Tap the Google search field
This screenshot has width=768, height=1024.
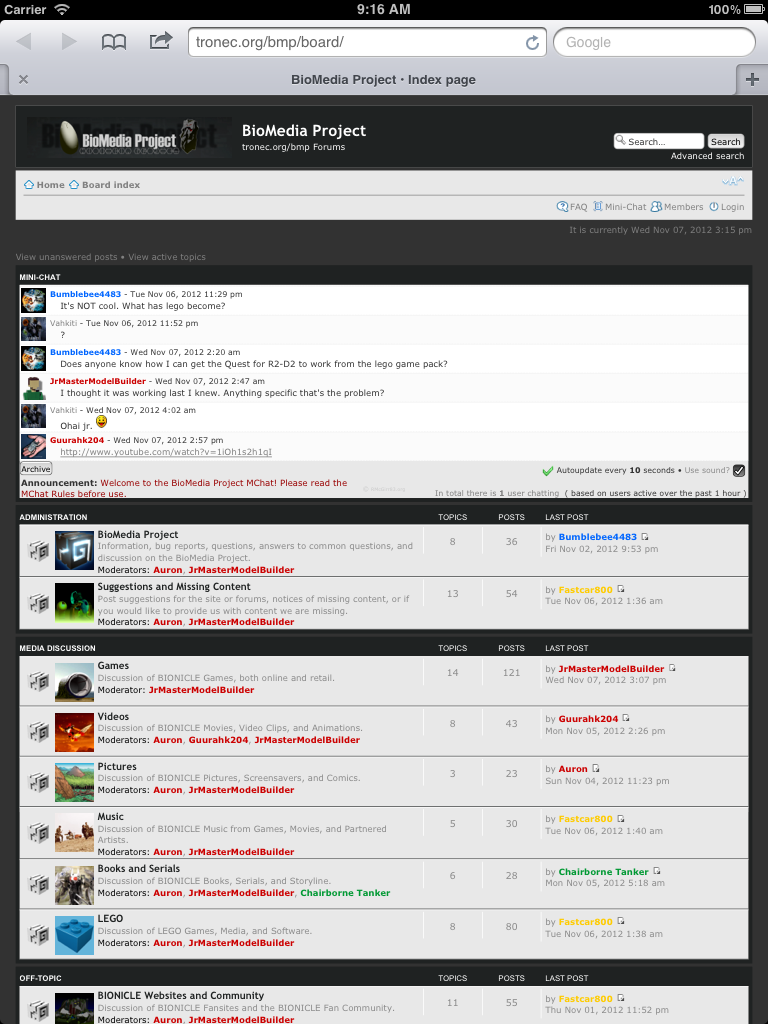point(654,42)
